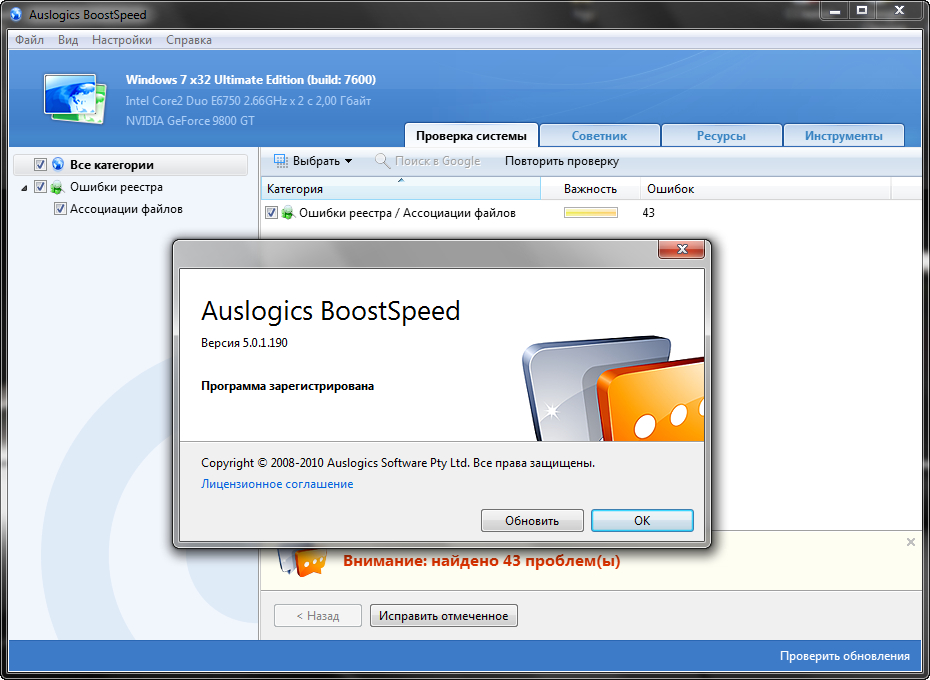Maximize the Auslogics BoostSpeed window
Viewport: 930px width, 680px height.
pos(862,11)
